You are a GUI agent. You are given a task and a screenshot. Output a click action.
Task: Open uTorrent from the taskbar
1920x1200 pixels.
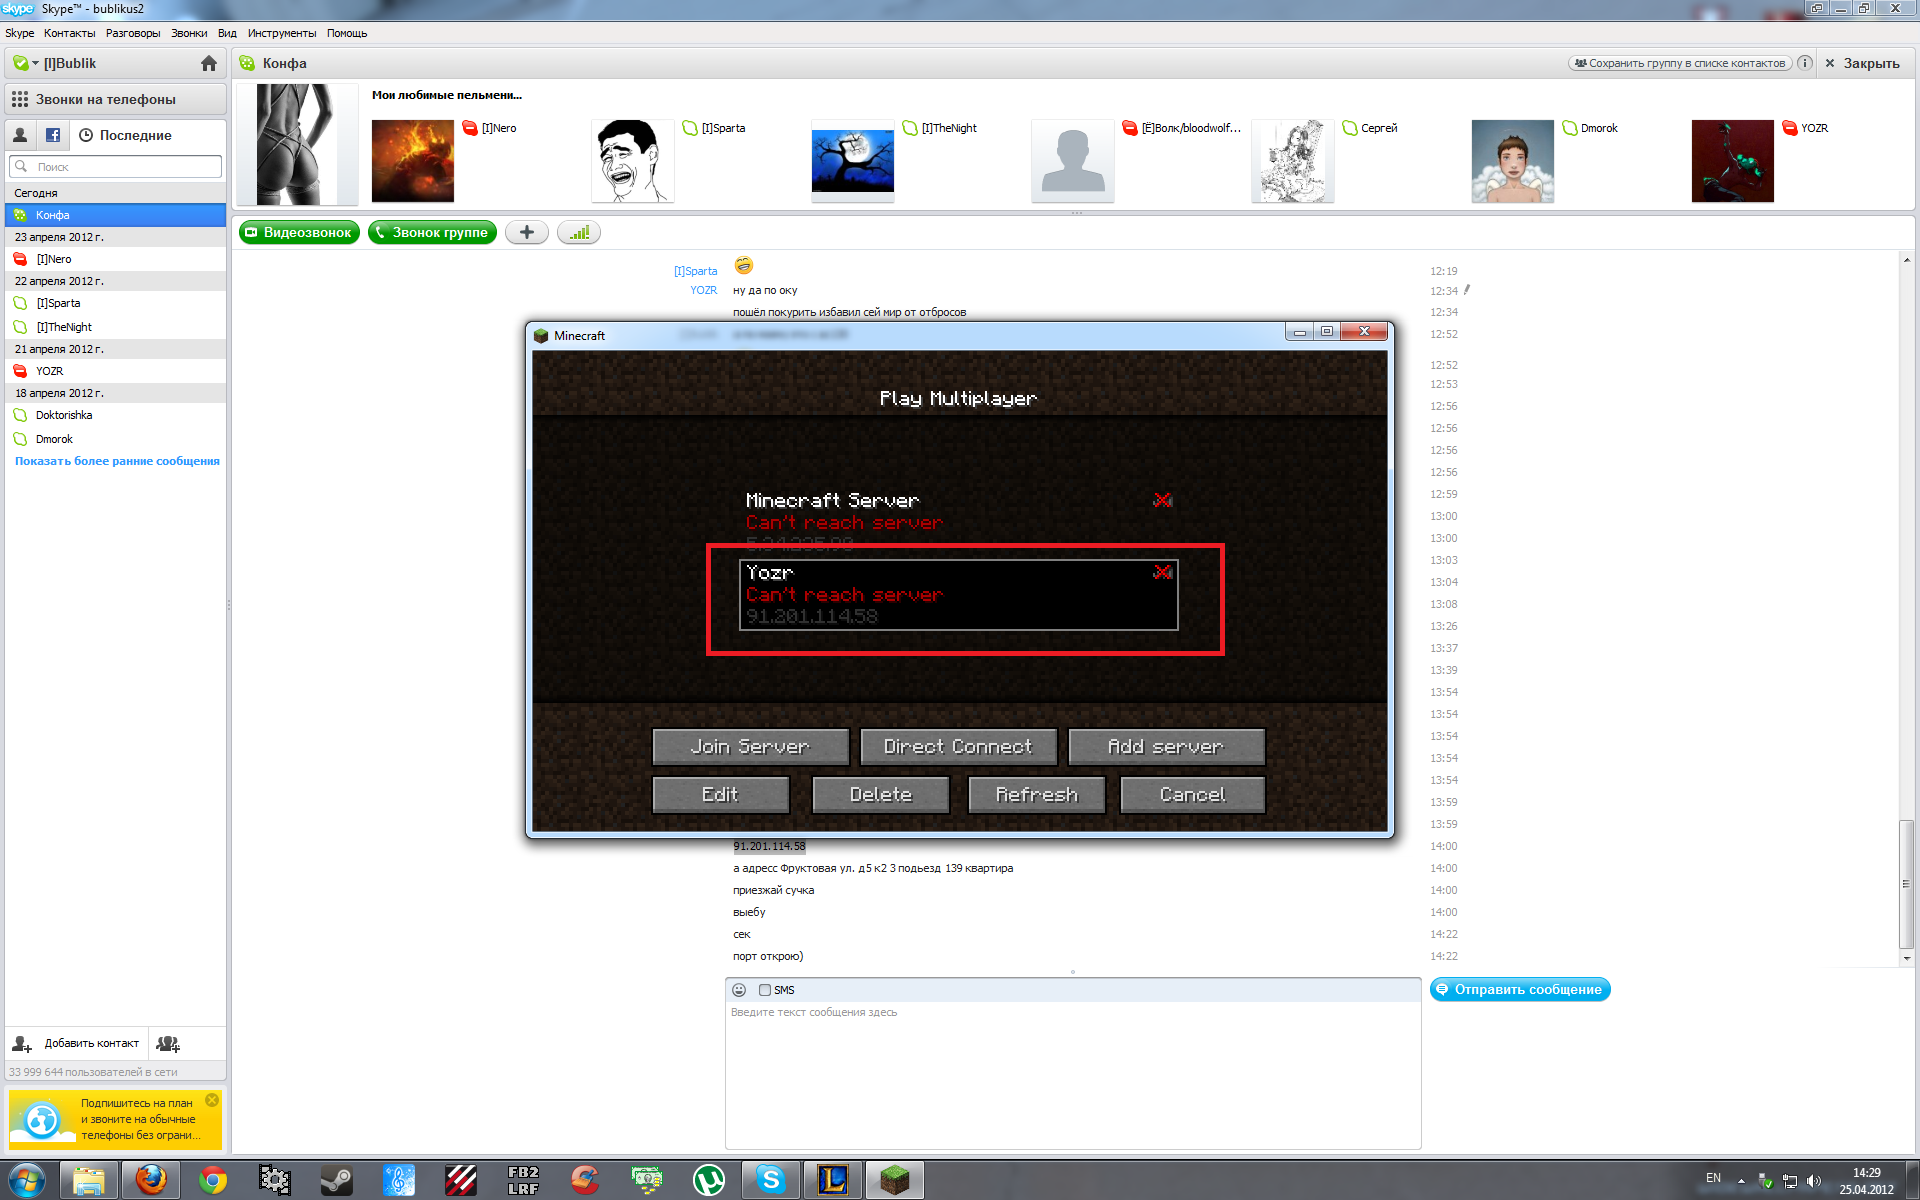point(709,1181)
